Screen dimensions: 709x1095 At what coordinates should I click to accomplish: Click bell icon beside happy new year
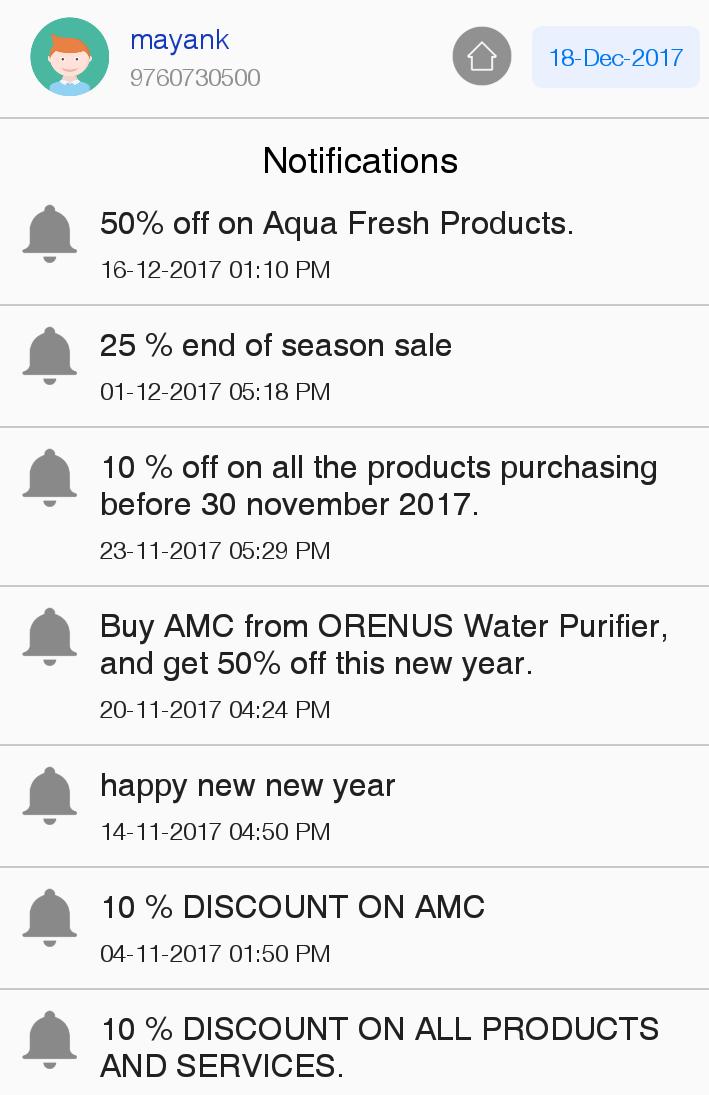point(50,795)
